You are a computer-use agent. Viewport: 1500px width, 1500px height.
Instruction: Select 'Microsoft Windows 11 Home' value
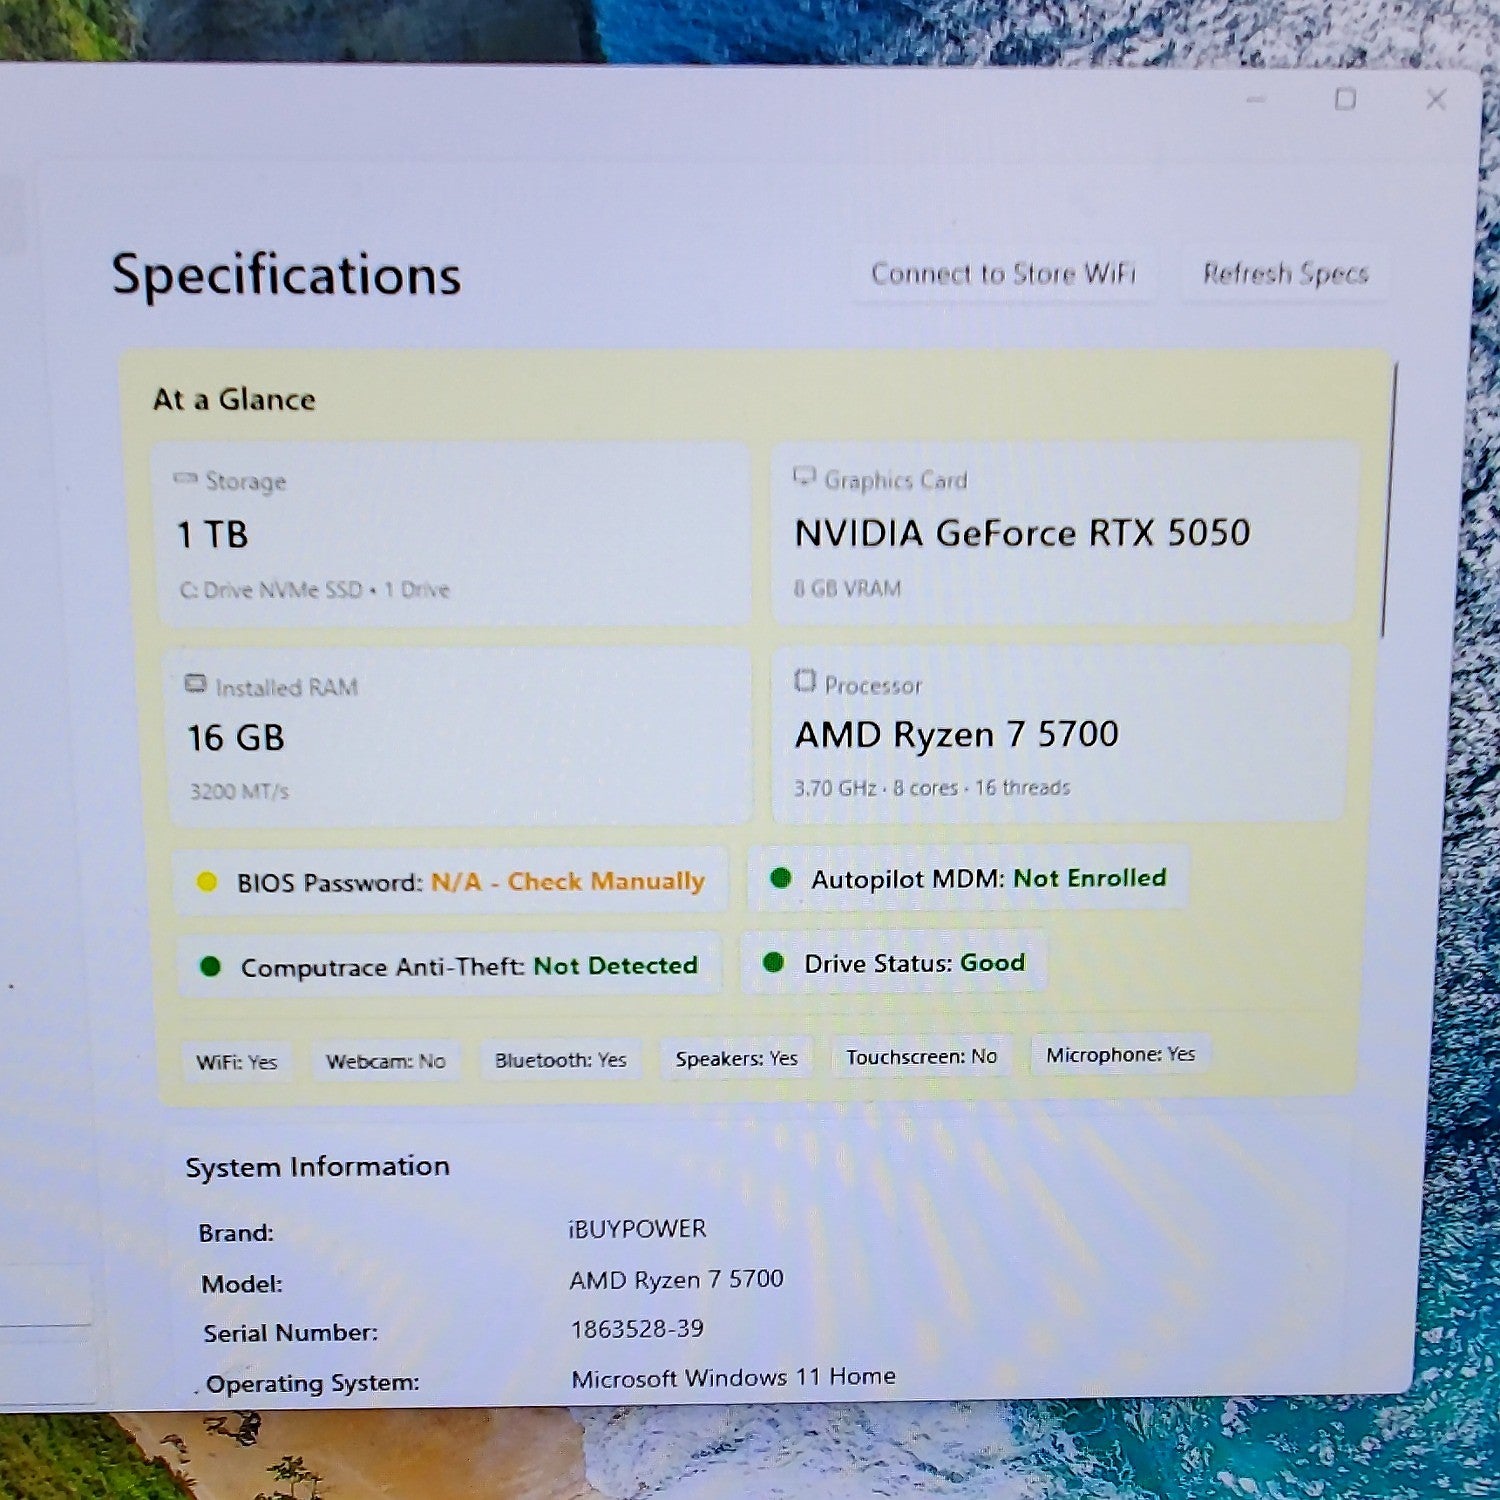tap(734, 1378)
